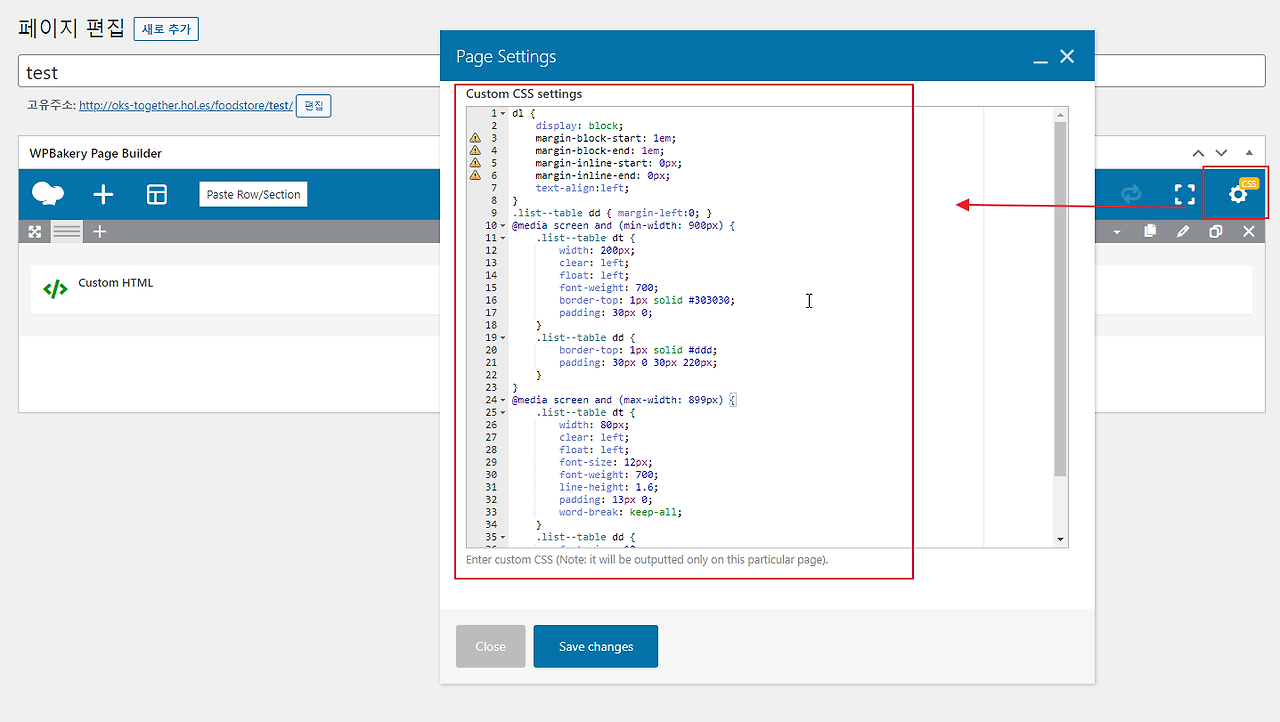The width and height of the screenshot is (1280, 722).
Task: Click the Save changes button
Action: tap(596, 646)
